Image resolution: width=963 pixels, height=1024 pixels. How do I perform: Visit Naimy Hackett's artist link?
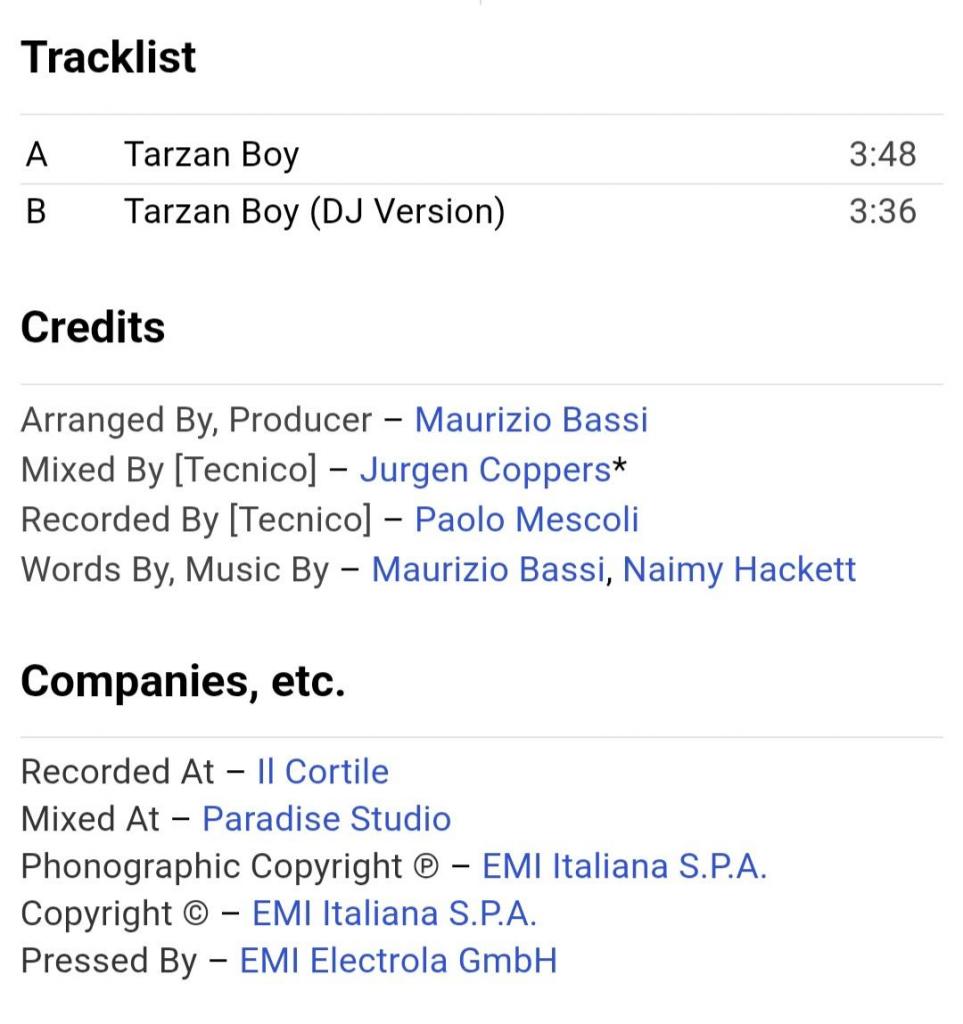tap(739, 570)
